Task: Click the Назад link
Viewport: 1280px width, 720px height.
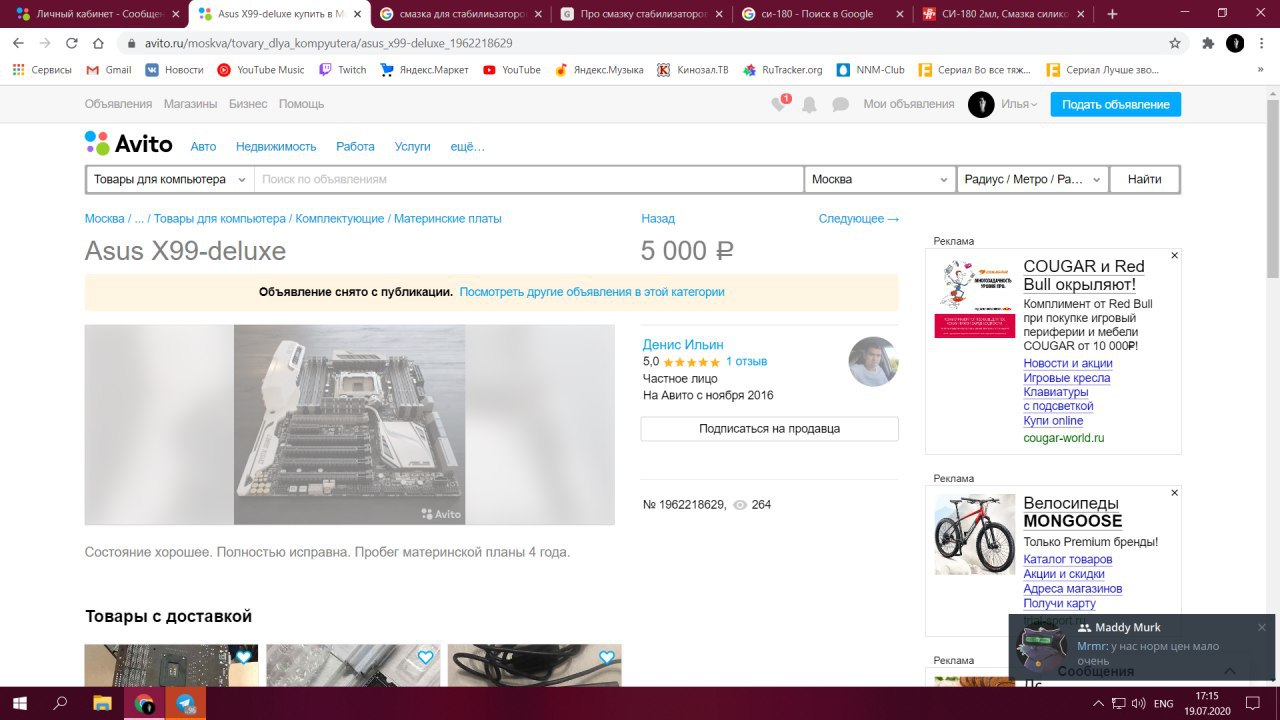Action: coord(658,218)
